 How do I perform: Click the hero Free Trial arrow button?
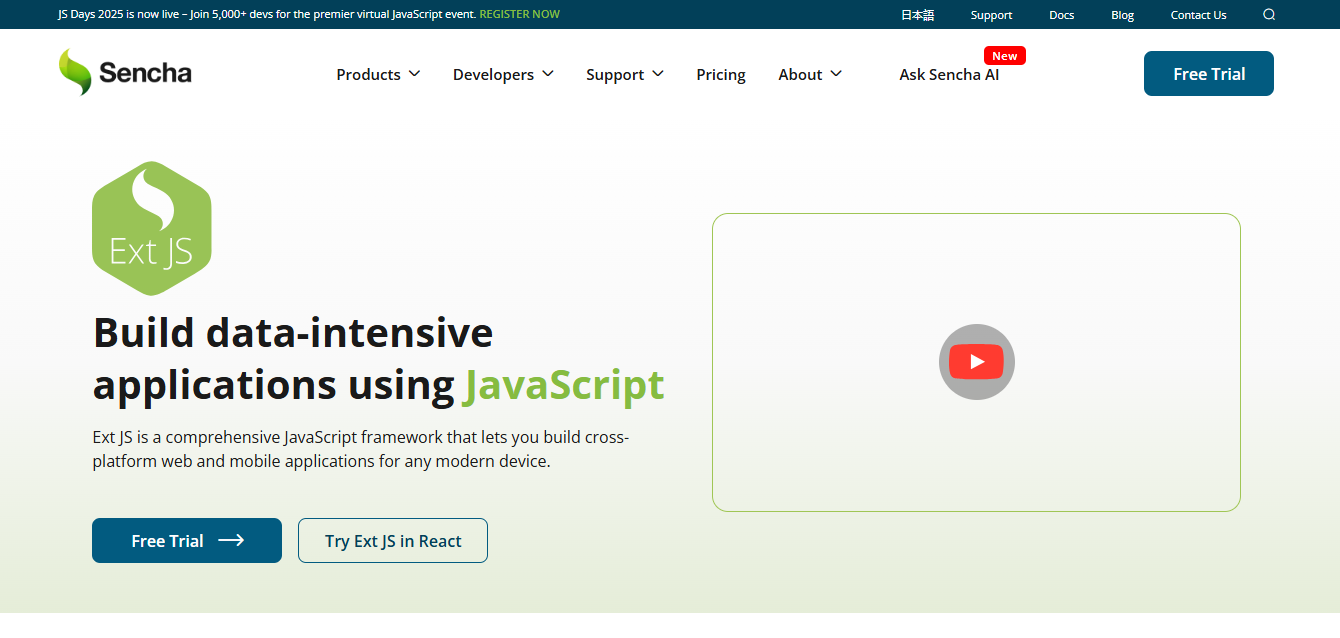tap(187, 541)
